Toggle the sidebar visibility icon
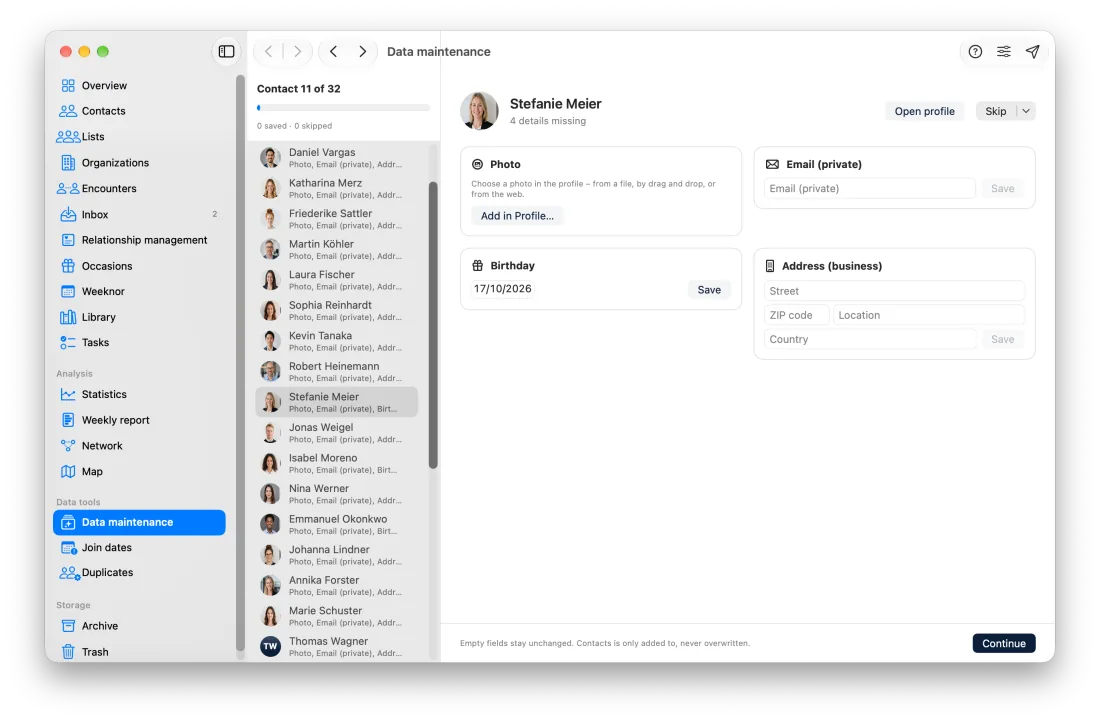 [226, 51]
